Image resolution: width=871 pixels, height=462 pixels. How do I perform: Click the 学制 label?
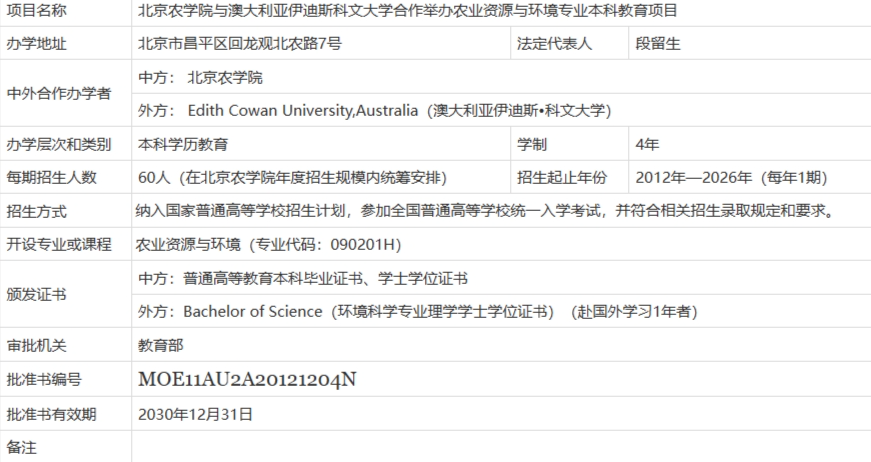pos(532,144)
